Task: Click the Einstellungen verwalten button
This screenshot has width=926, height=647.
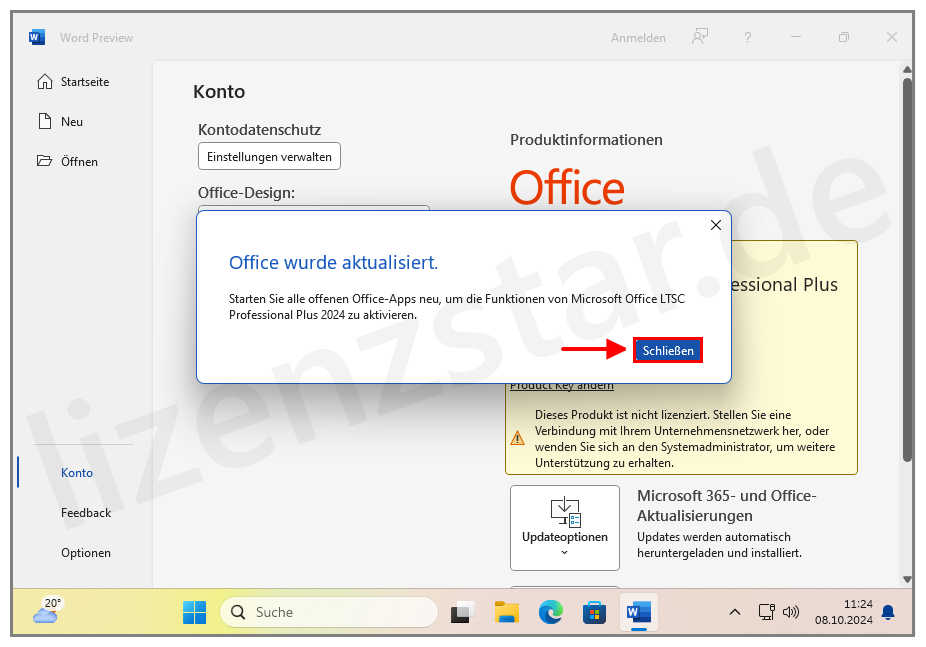Action: [269, 156]
